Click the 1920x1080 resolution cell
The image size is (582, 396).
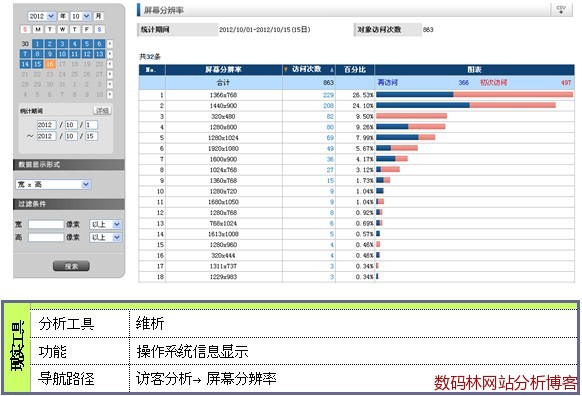click(223, 148)
